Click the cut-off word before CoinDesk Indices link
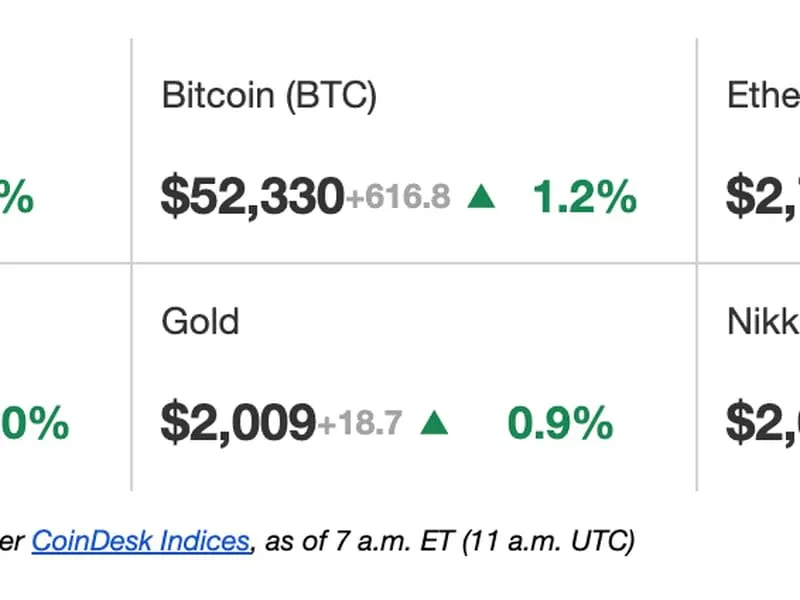 (x=13, y=542)
